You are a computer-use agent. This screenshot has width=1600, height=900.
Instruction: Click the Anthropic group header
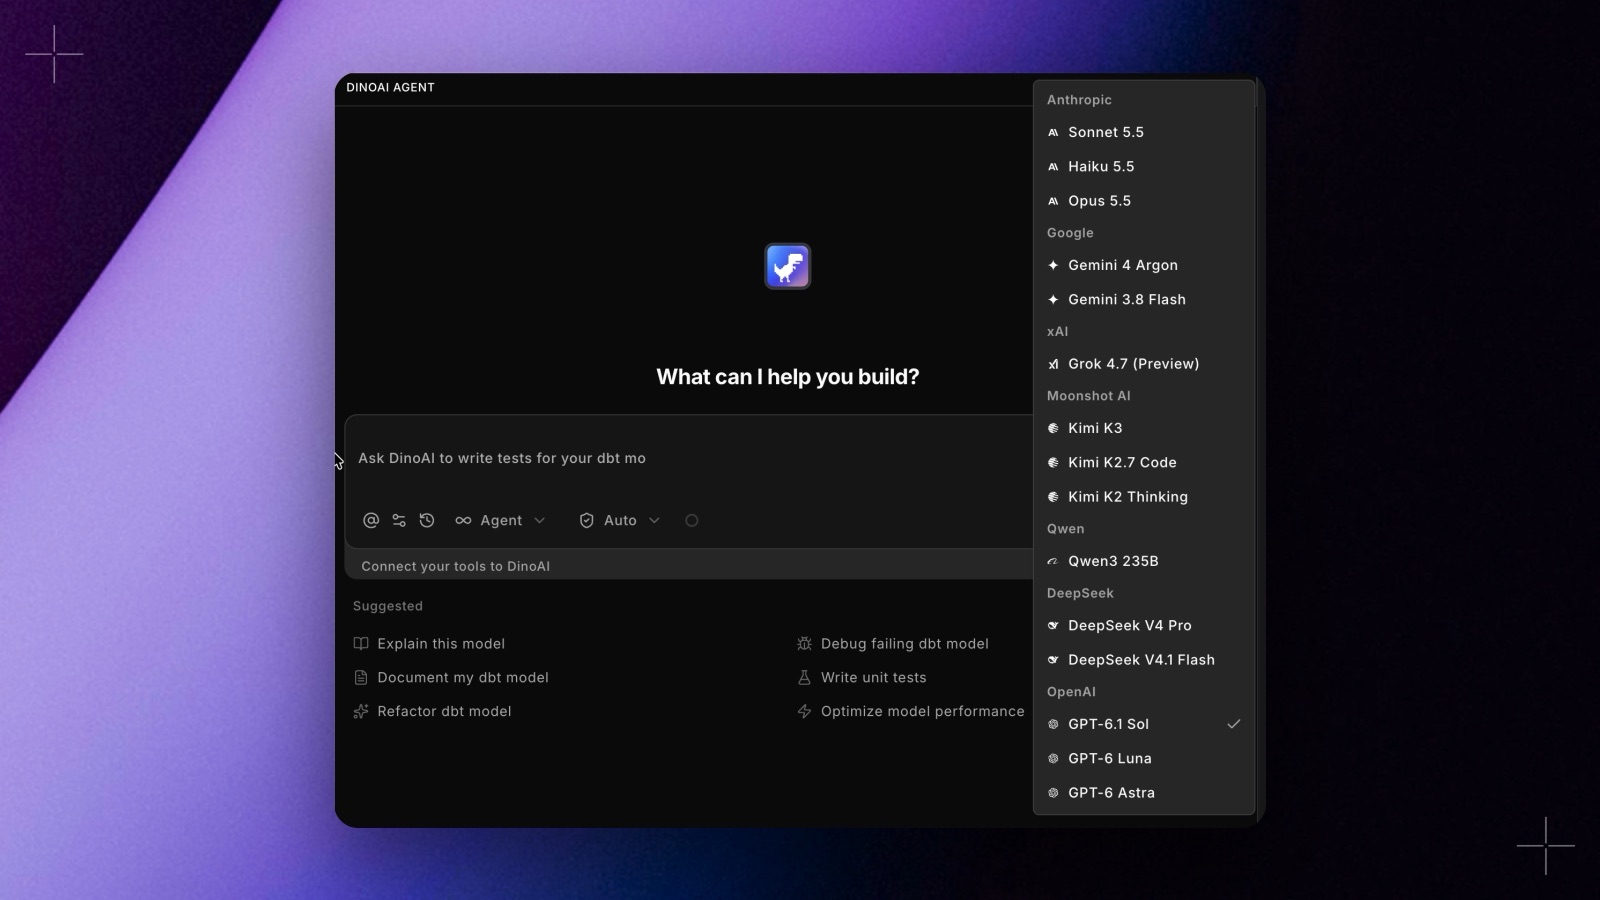[1079, 100]
